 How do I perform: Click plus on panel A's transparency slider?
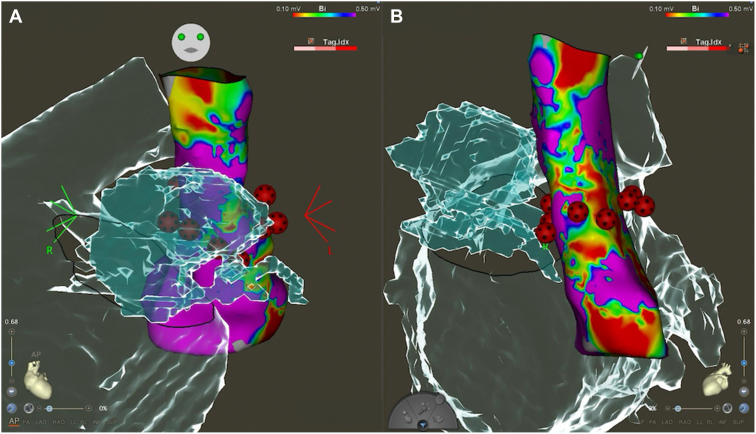pyautogui.click(x=88, y=408)
